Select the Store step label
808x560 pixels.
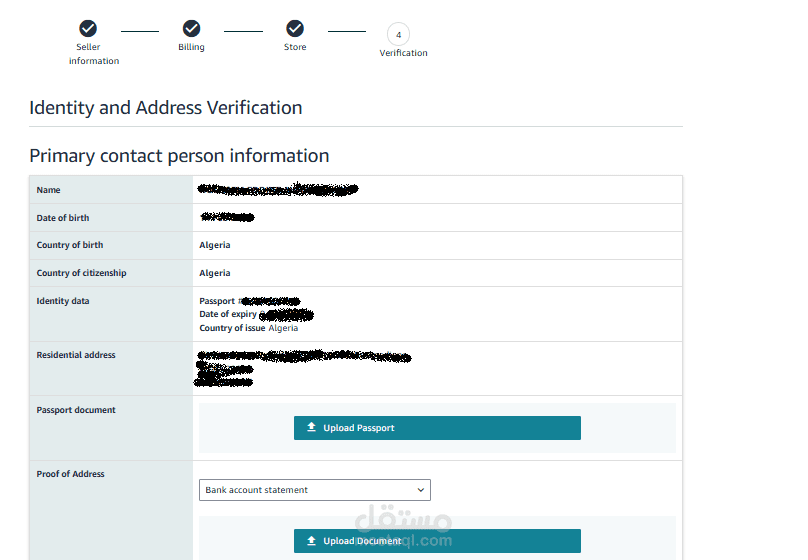(x=295, y=47)
